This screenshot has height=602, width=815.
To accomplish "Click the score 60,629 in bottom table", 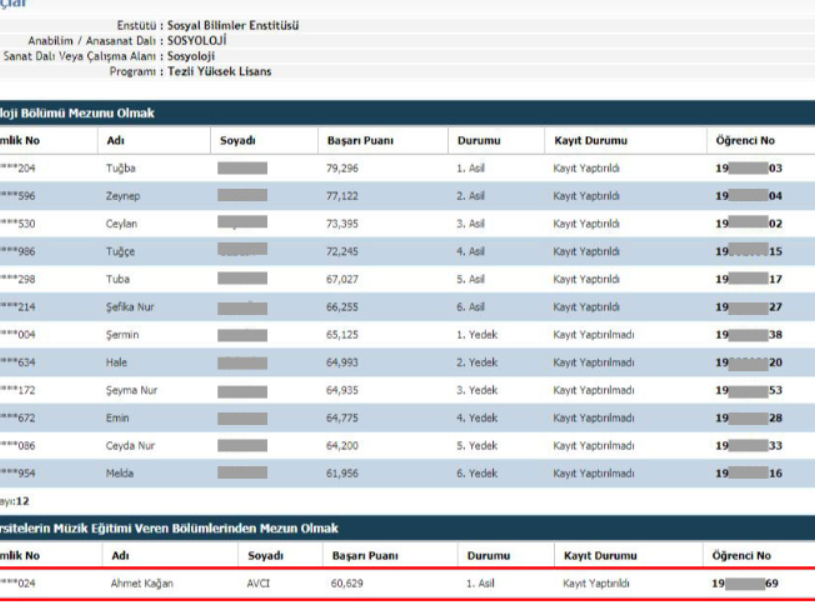I will point(348,582).
